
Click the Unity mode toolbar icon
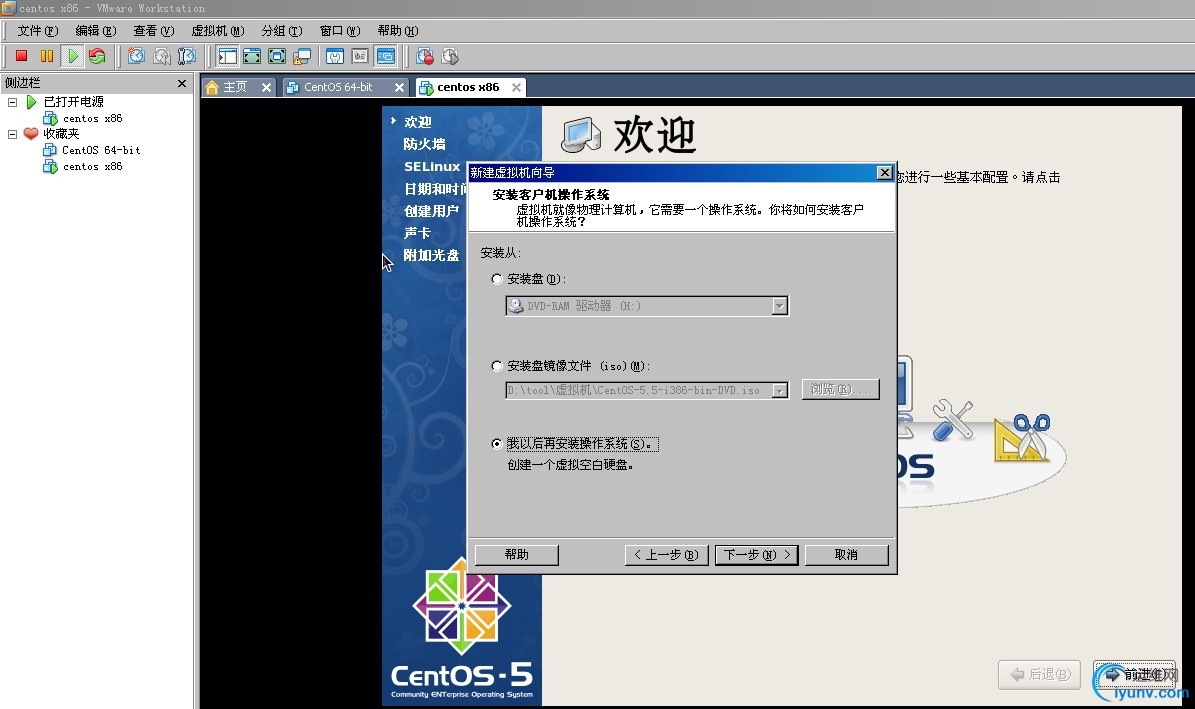click(302, 56)
